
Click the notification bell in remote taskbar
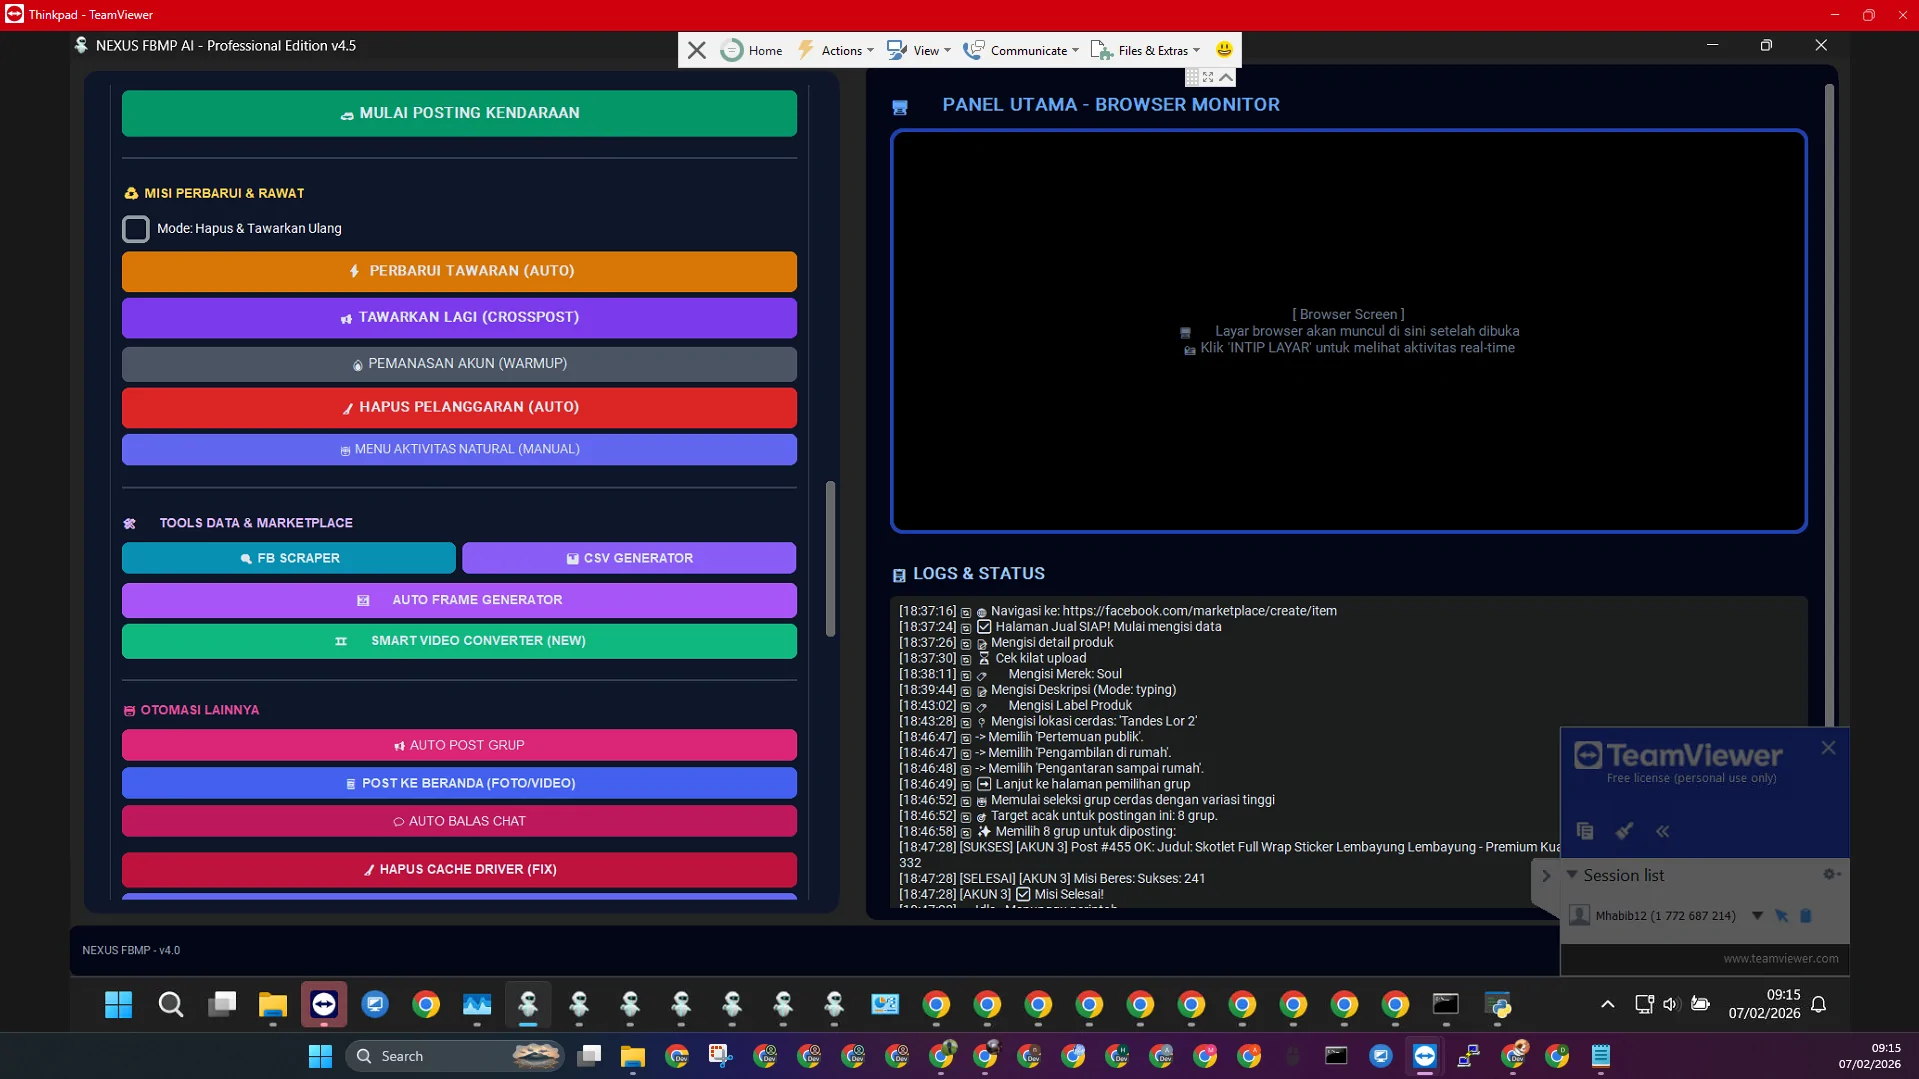[1819, 1005]
